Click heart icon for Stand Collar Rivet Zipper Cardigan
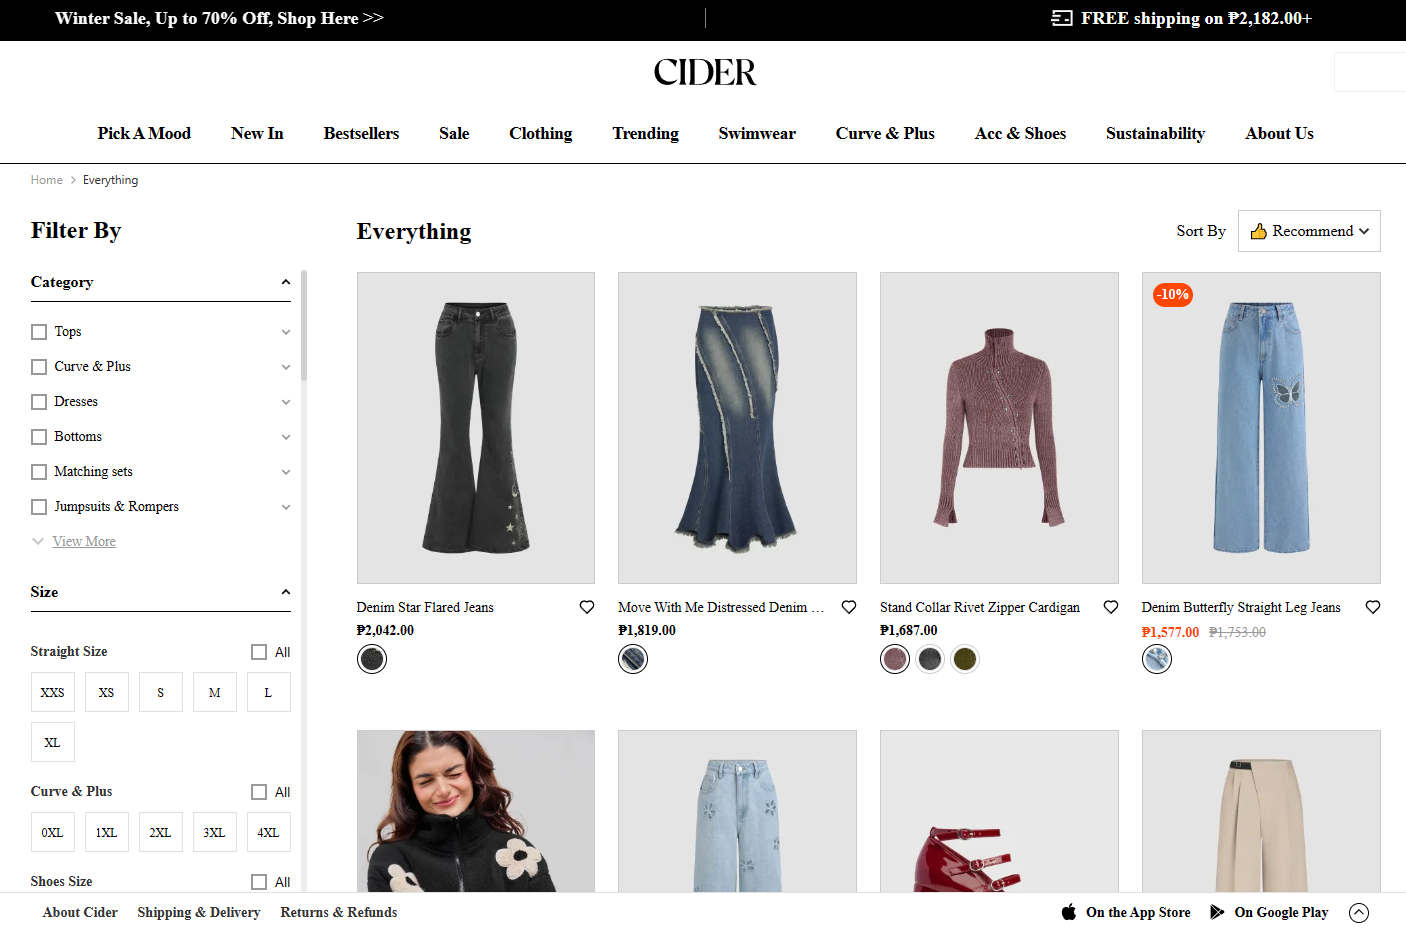The image size is (1406, 929). click(1111, 607)
